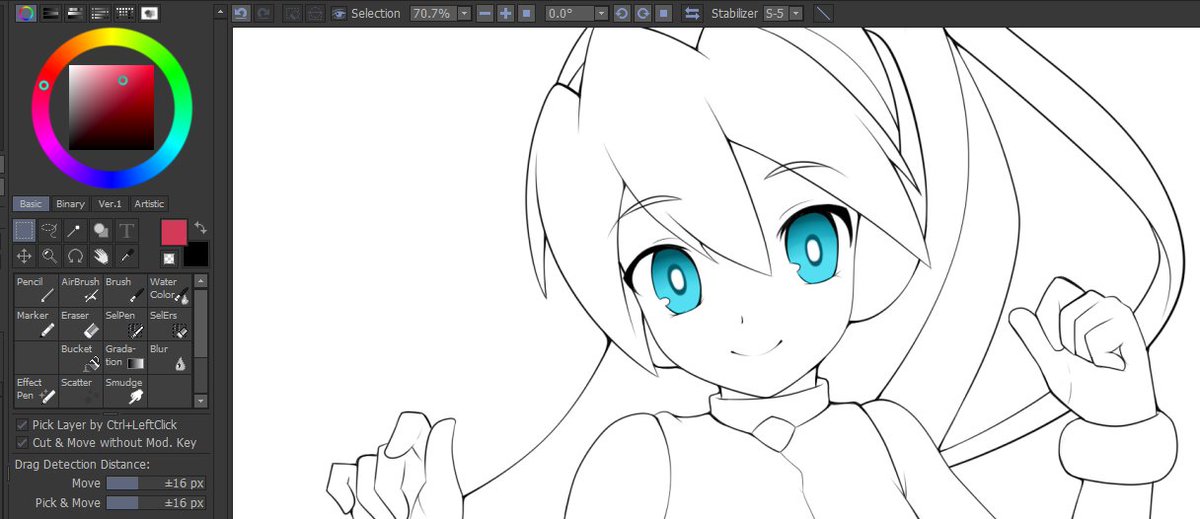This screenshot has height=519, width=1200.
Task: Toggle the scratchpad panel
Action: coord(149,12)
